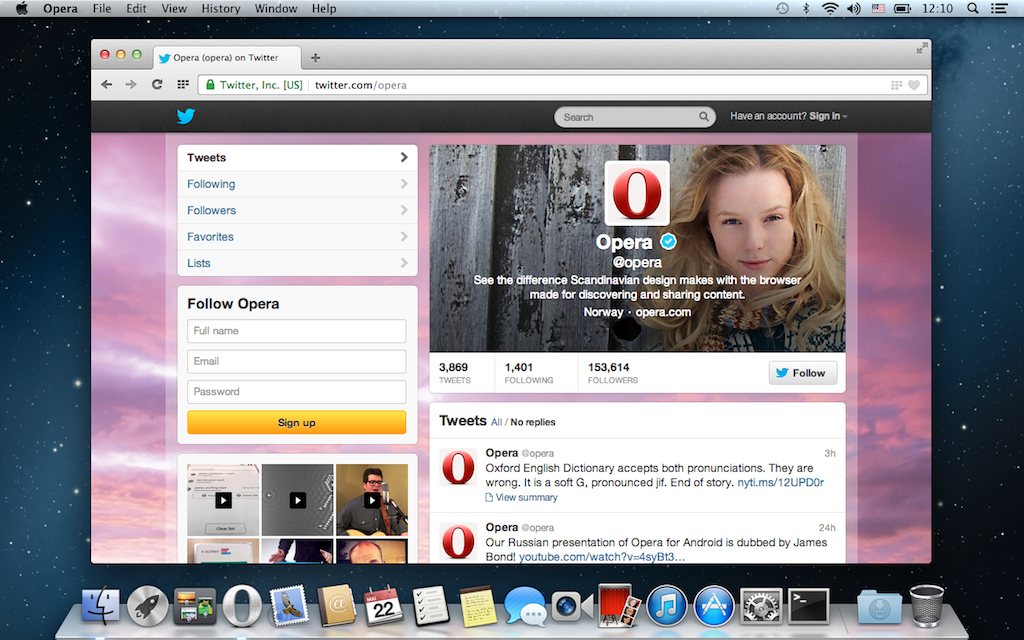Open Speed Dial grid icon in toolbar
Screen dimensions: 1024x640
click(183, 85)
